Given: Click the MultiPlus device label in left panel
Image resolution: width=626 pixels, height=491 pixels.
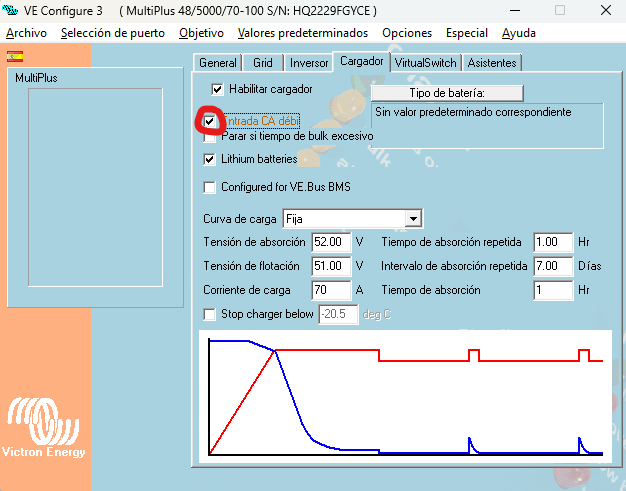Looking at the screenshot, I should (x=36, y=78).
